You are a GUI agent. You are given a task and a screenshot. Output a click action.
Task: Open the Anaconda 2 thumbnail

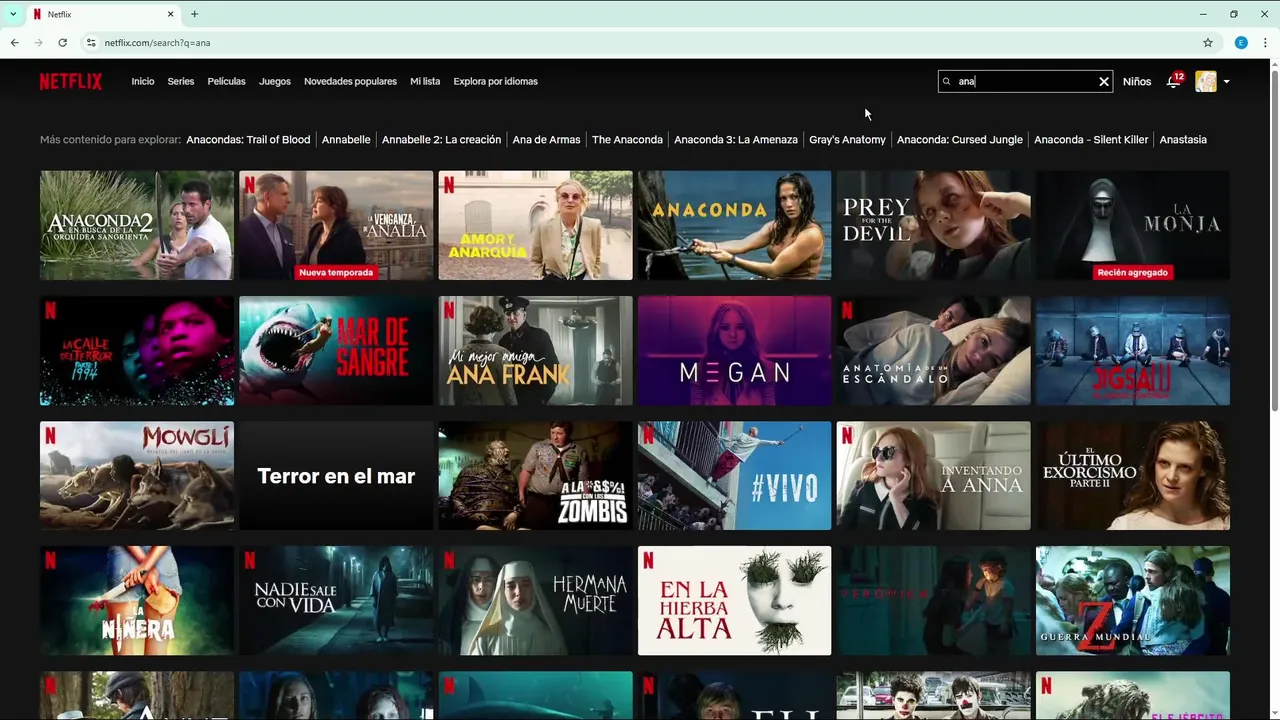[x=137, y=225]
